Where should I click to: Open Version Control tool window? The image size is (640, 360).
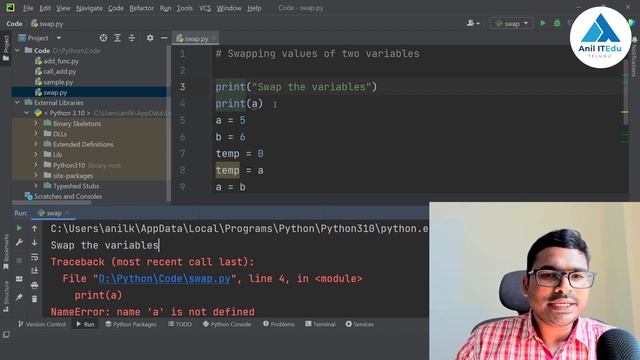(42, 324)
